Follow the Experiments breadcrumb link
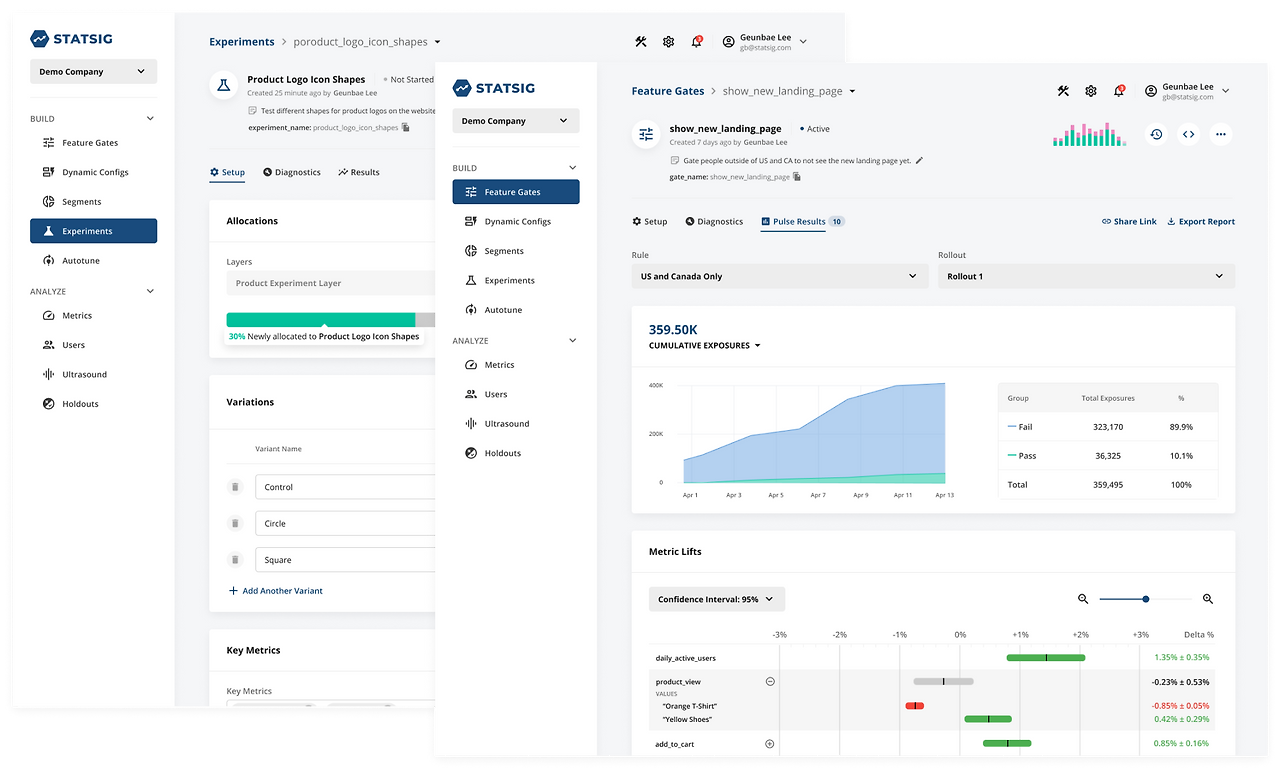 242,42
